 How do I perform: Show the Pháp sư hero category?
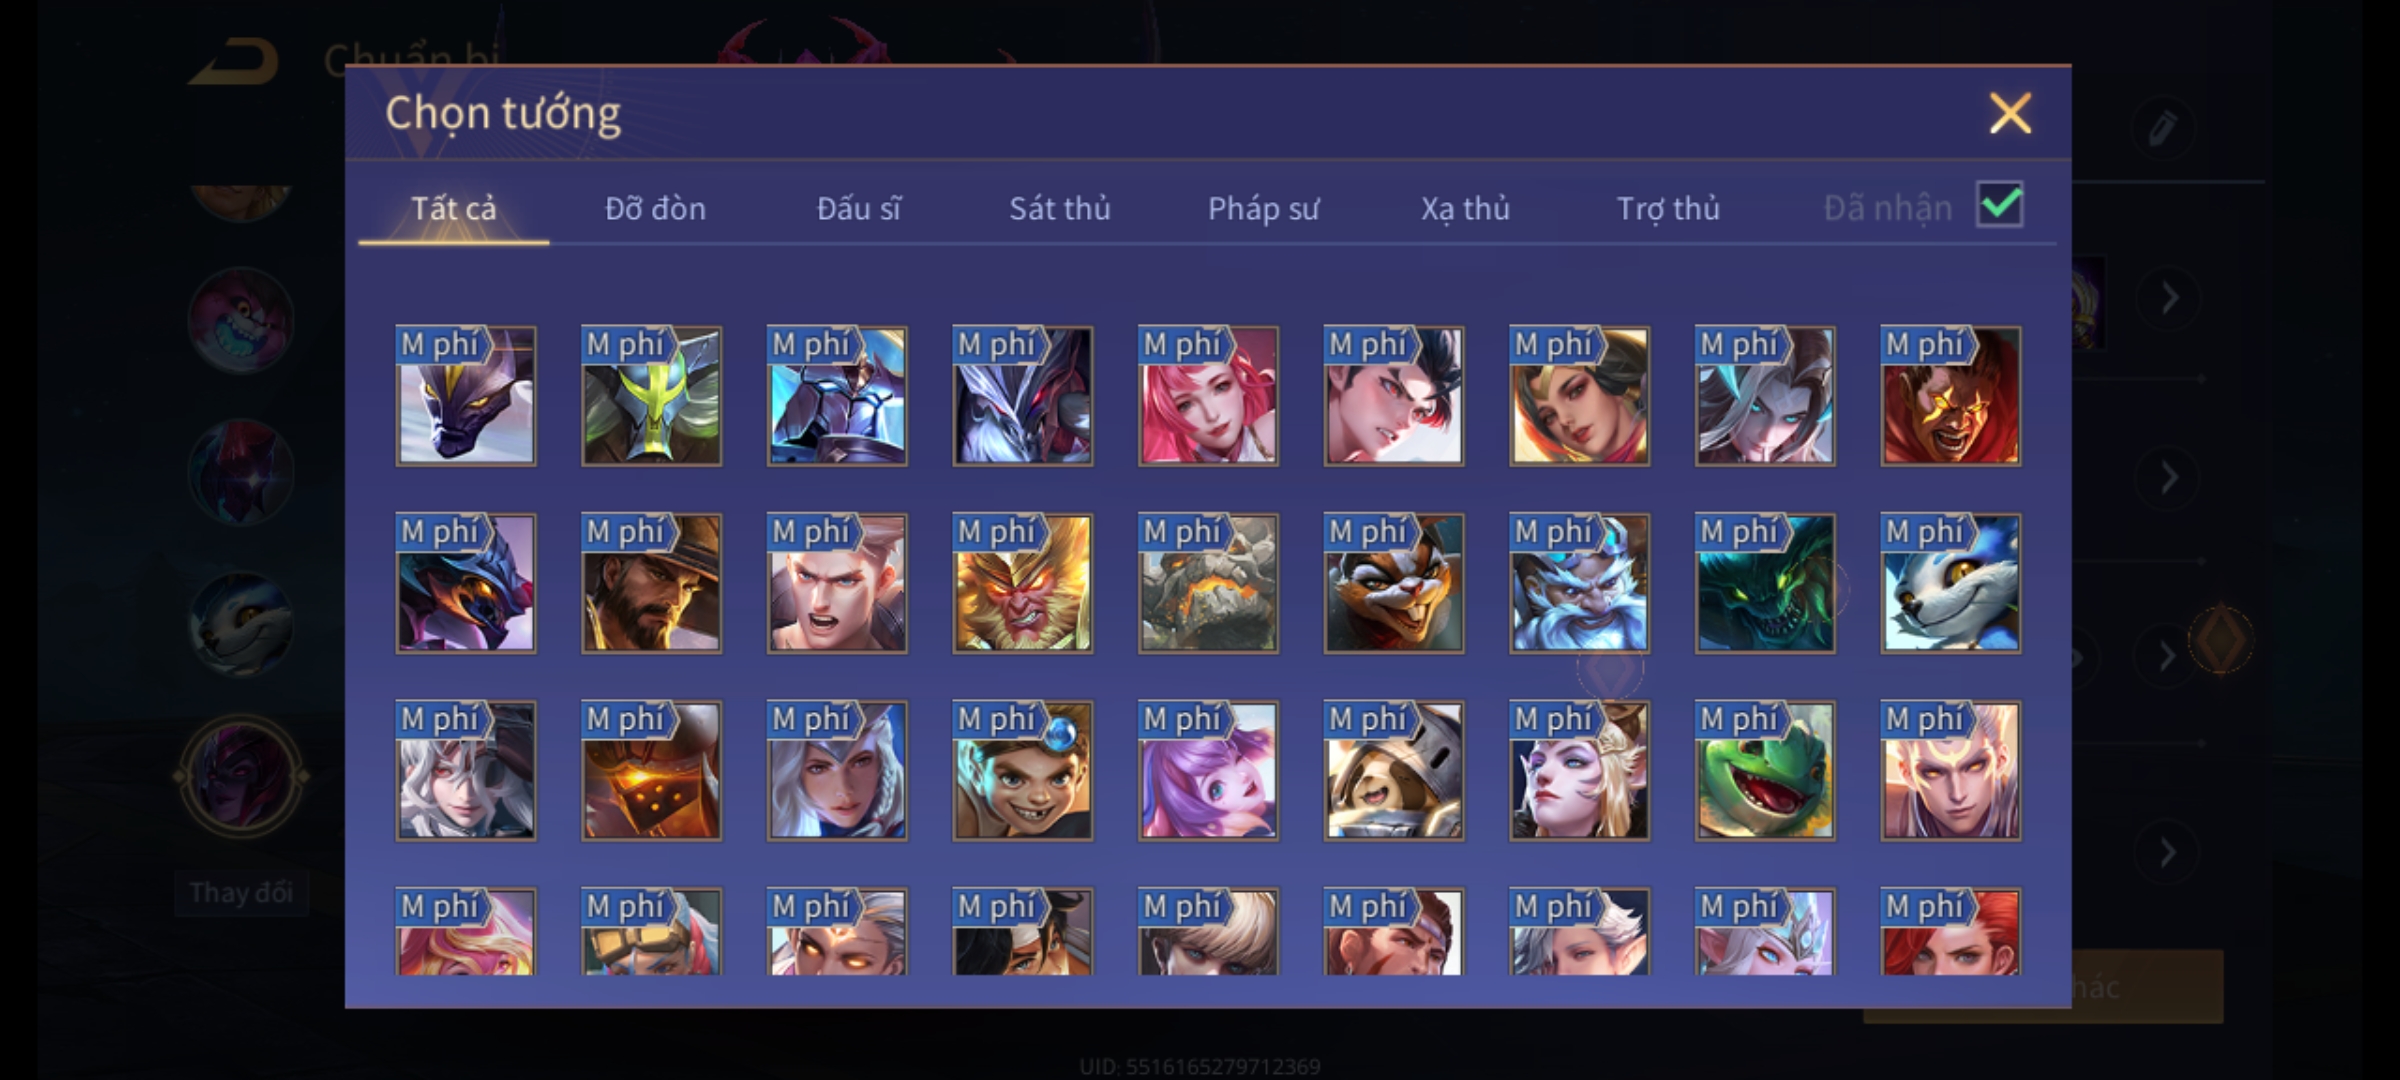tap(1263, 208)
